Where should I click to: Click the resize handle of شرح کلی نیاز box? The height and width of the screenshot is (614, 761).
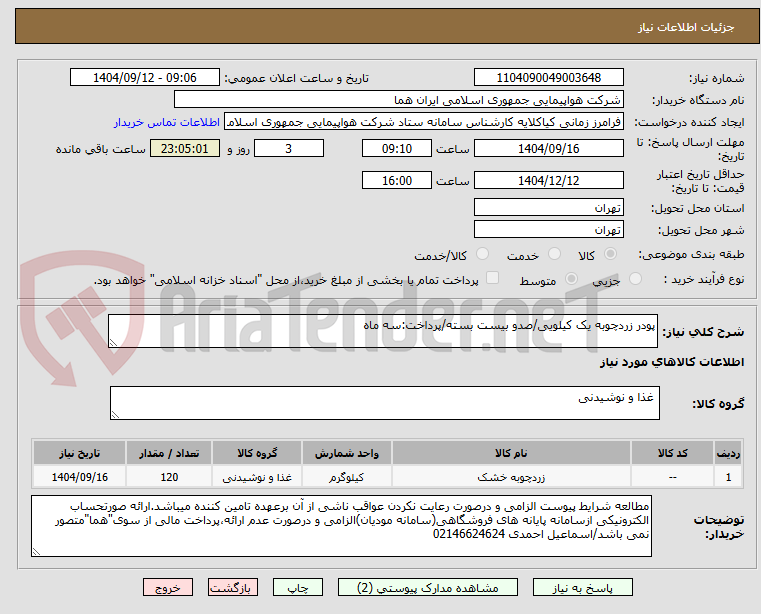coord(113,343)
